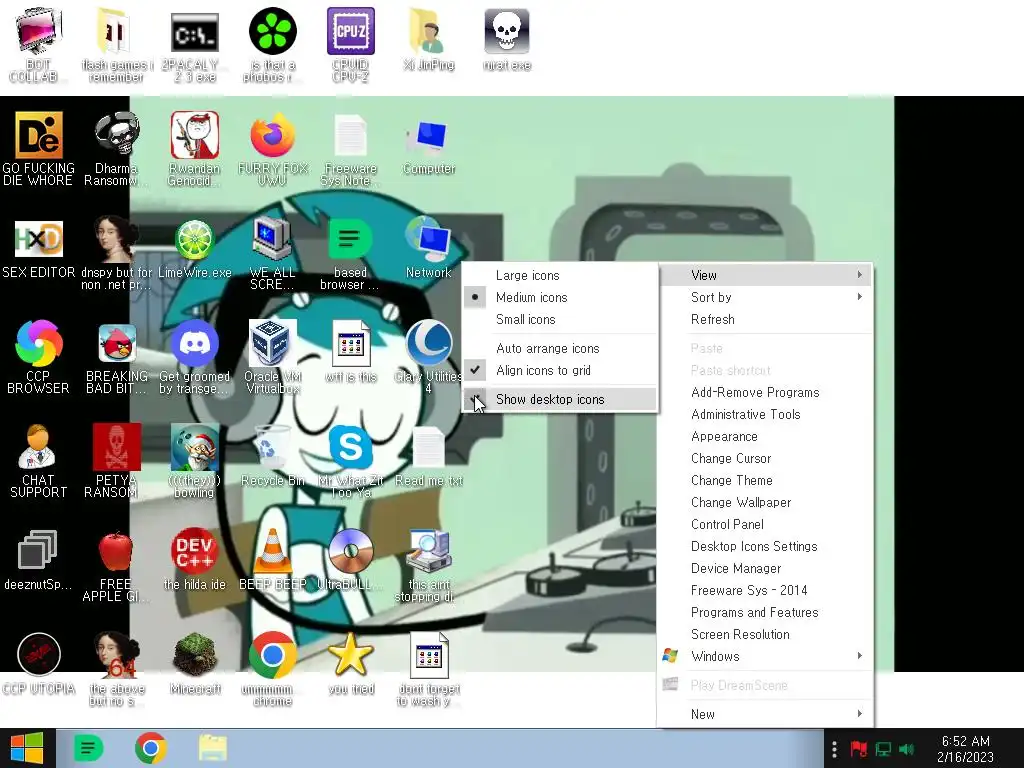1024x768 pixels.
Task: Open the Chrome desktop icon labeled ummmmm chrome
Action: click(272, 654)
